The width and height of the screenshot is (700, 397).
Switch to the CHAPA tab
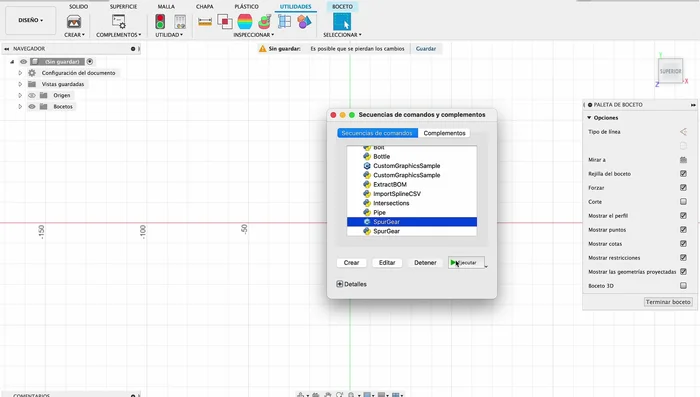(204, 7)
